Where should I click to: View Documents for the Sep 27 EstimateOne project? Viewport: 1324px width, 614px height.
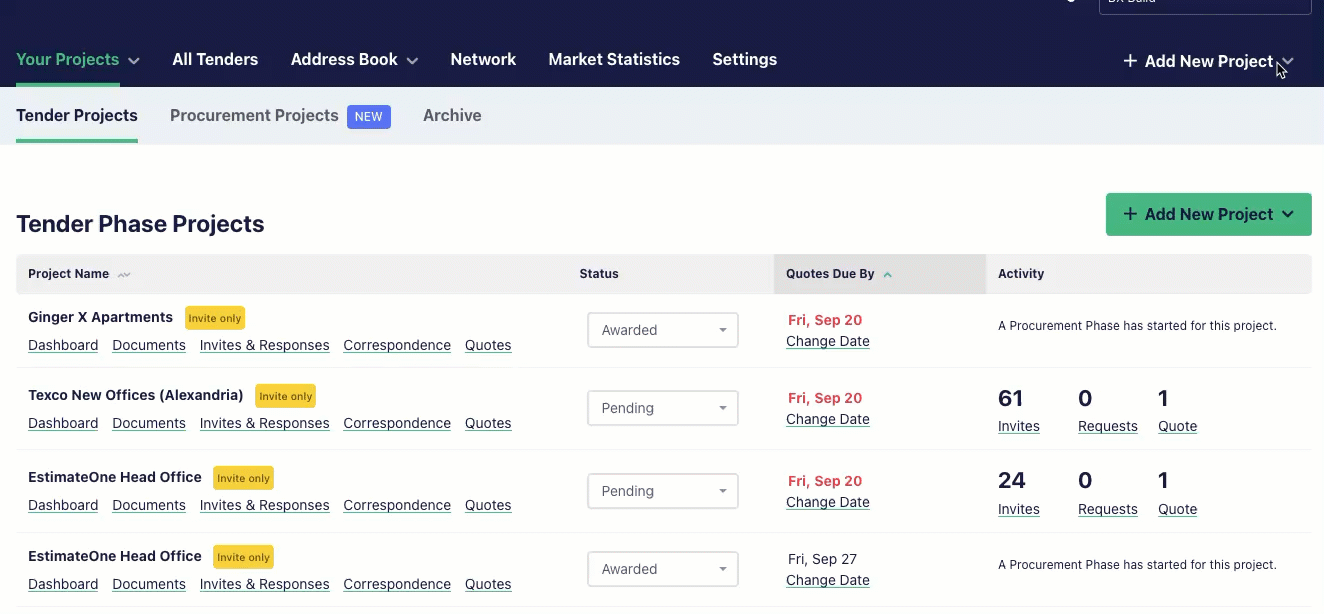coord(149,585)
